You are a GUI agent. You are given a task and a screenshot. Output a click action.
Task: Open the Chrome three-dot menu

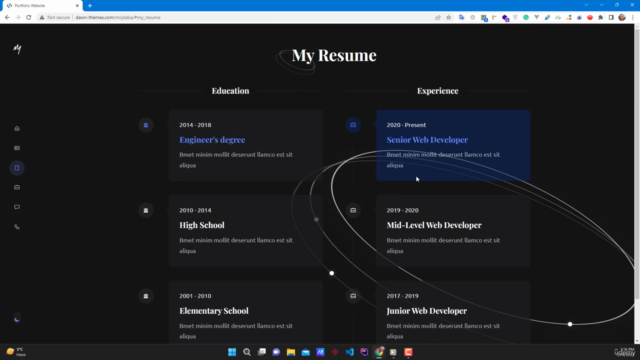pyautogui.click(x=633, y=18)
